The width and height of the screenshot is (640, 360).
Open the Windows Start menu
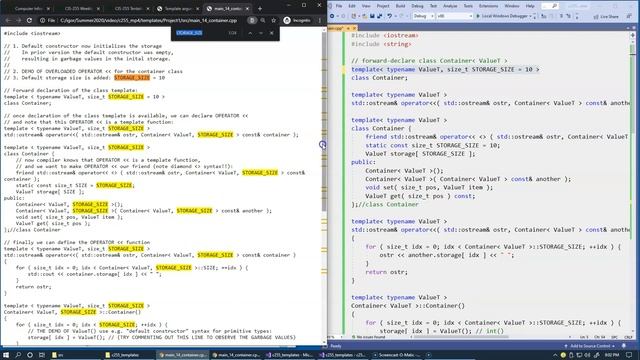click(6, 355)
